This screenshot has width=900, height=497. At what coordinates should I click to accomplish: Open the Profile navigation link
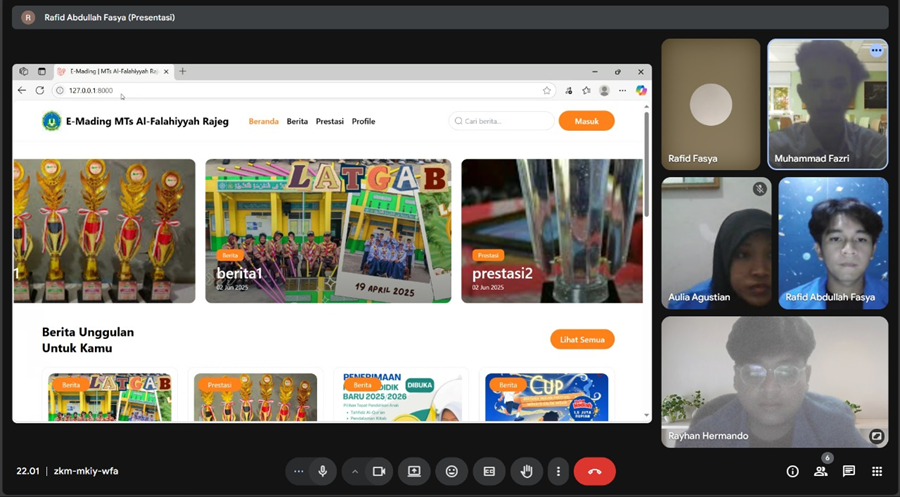pyautogui.click(x=363, y=121)
